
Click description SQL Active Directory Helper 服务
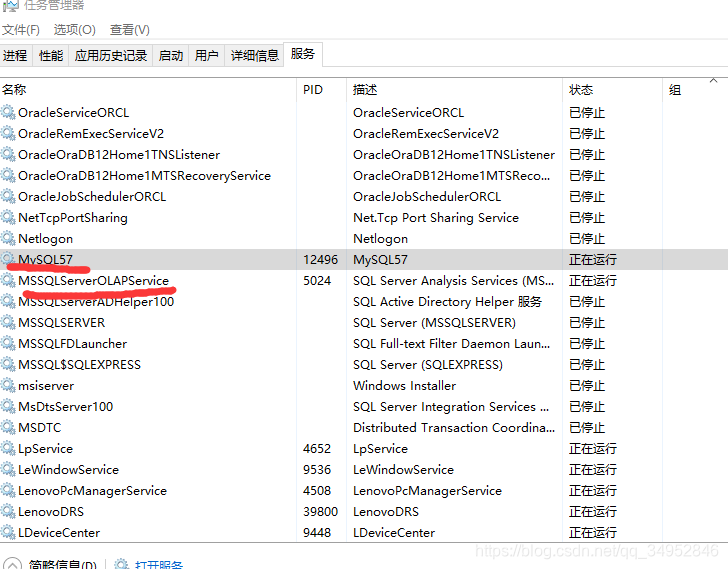[447, 302]
